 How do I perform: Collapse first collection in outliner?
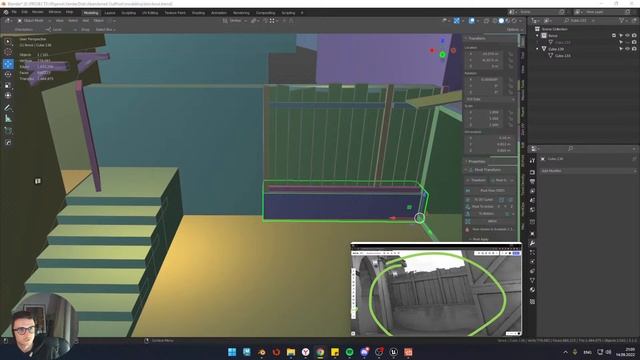(x=538, y=36)
